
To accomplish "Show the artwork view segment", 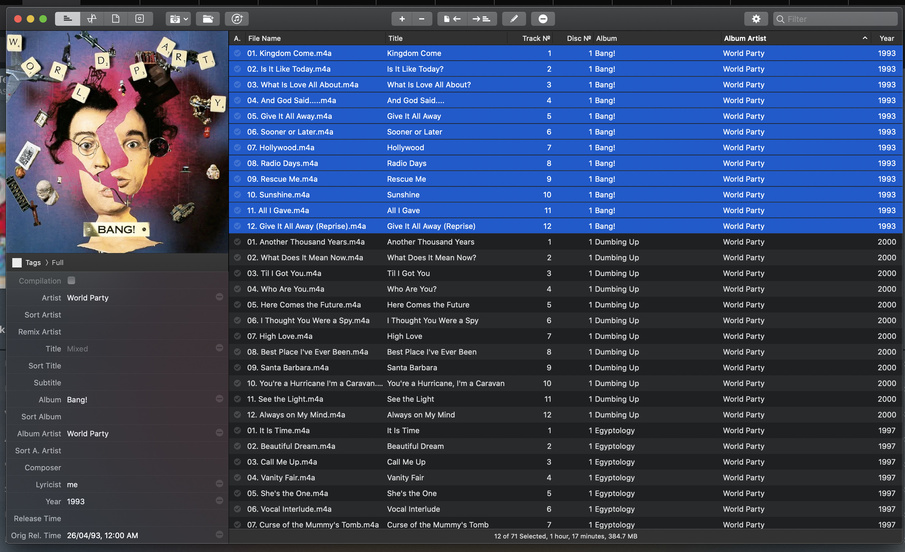I will (x=140, y=19).
